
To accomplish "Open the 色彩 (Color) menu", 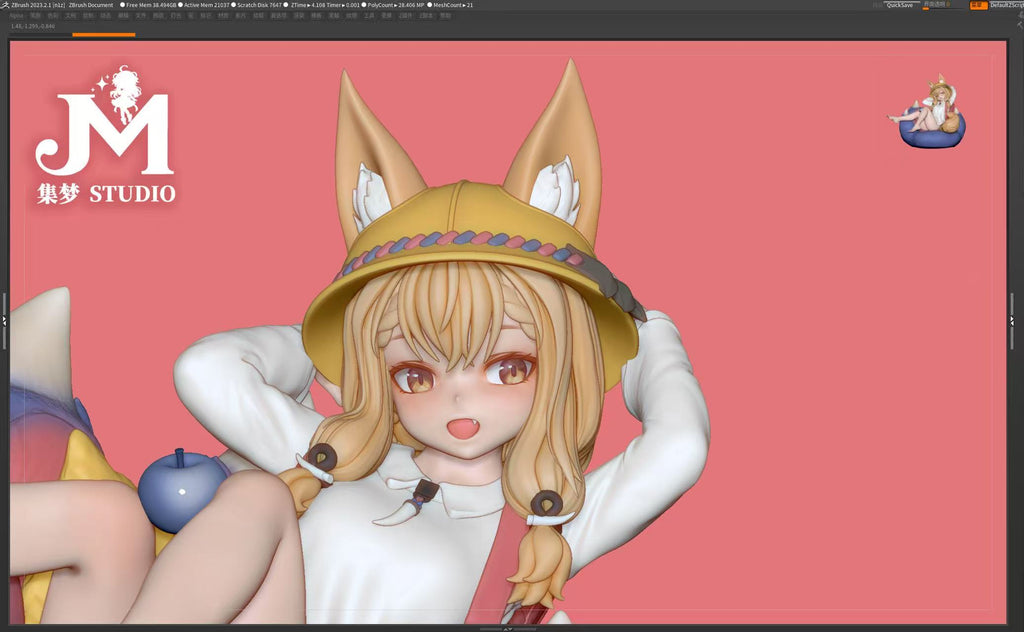I will coord(53,15).
